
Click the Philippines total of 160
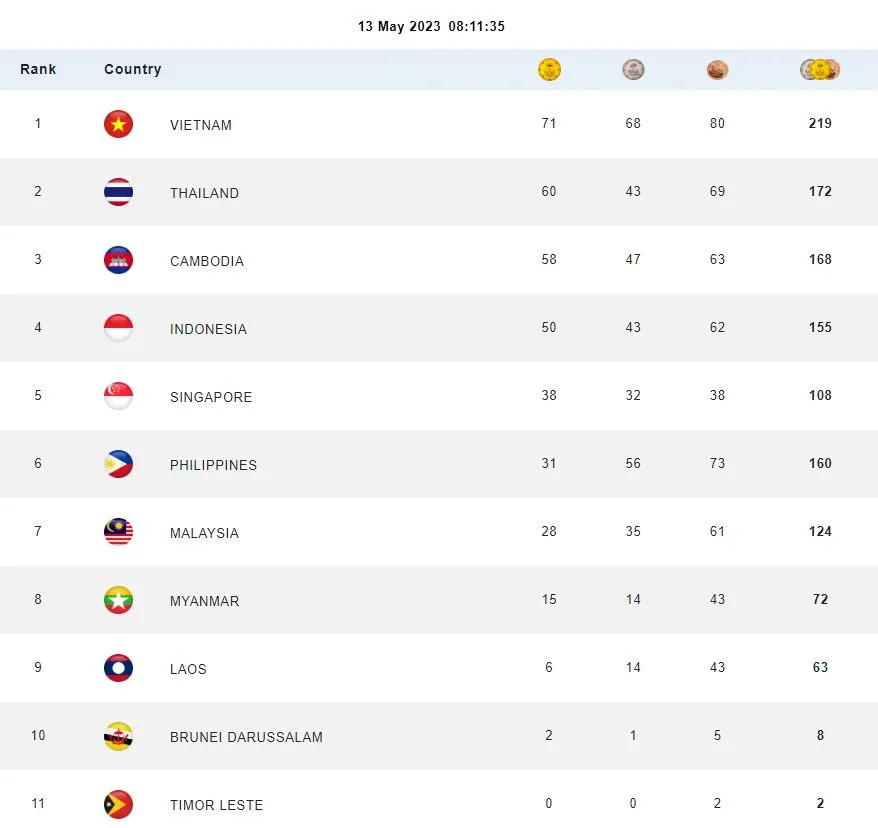[820, 464]
